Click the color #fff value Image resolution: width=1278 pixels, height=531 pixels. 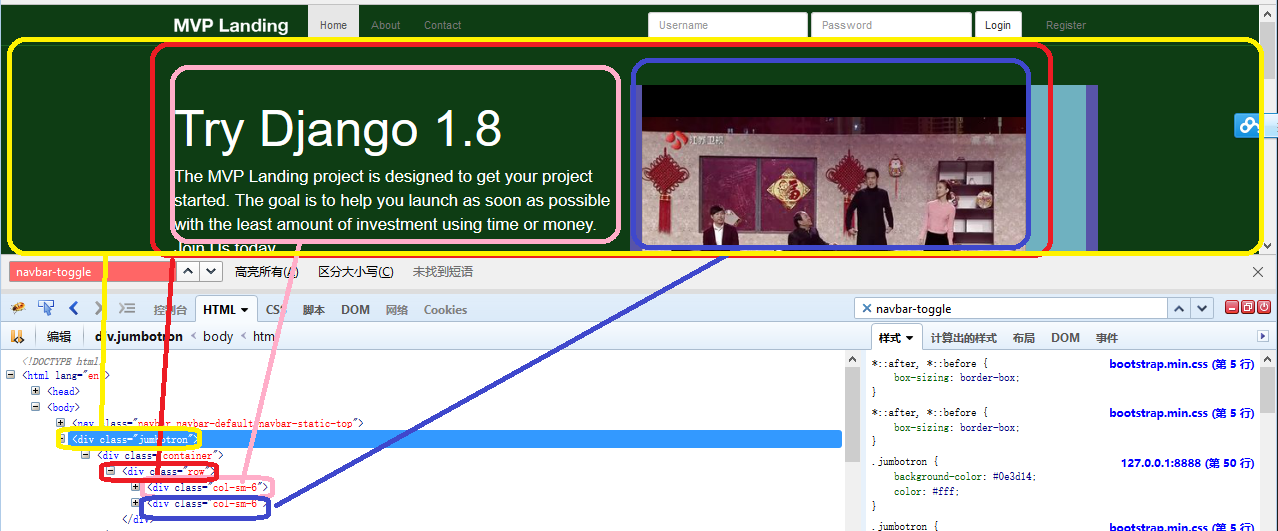pos(944,491)
